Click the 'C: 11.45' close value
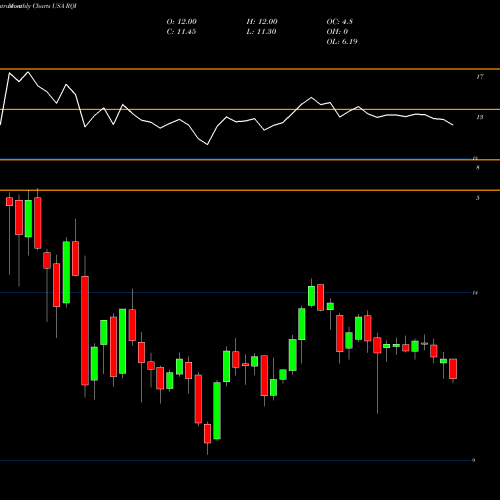500x500 pixels. tap(181, 32)
